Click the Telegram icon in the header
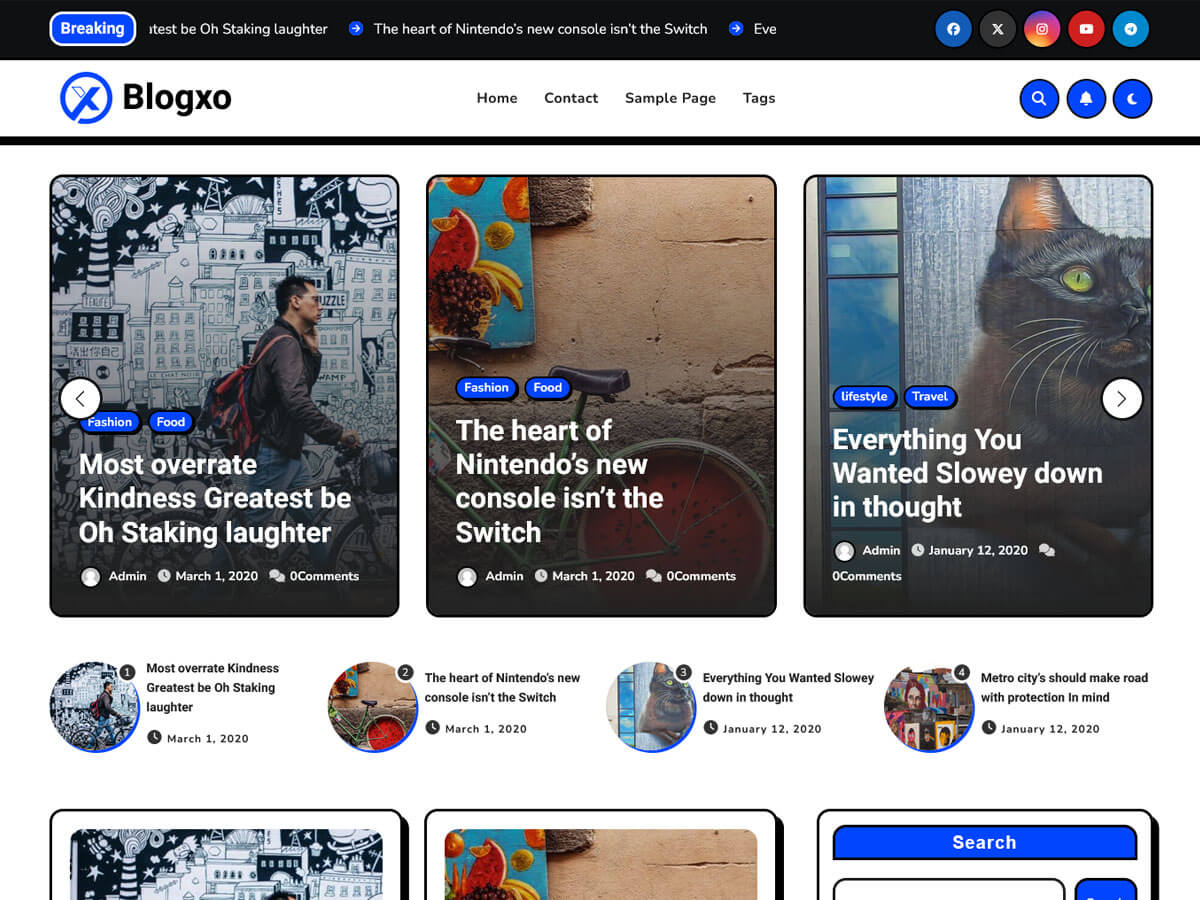Screen dimensions: 1200x900 (x=1131, y=29)
